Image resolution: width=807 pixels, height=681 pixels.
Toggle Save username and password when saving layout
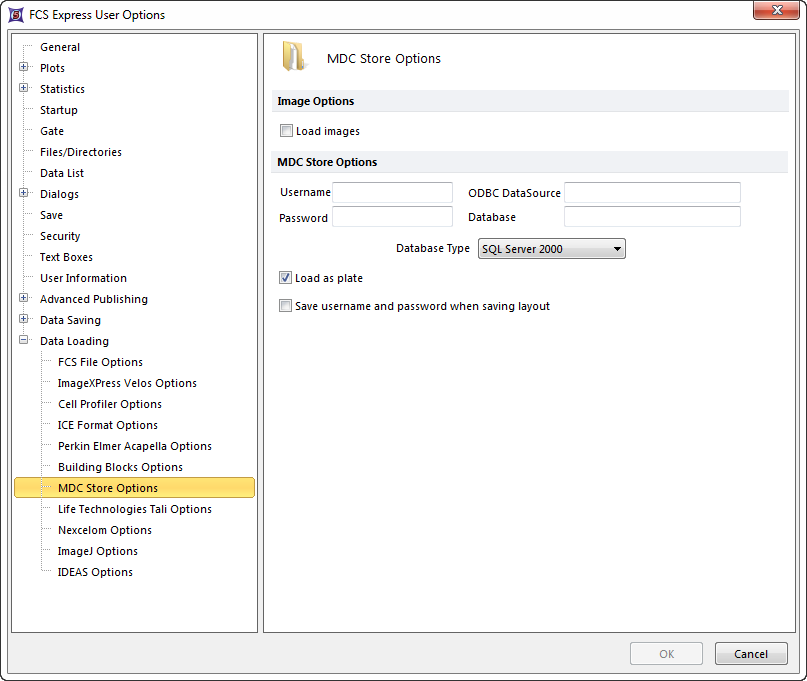click(x=287, y=306)
